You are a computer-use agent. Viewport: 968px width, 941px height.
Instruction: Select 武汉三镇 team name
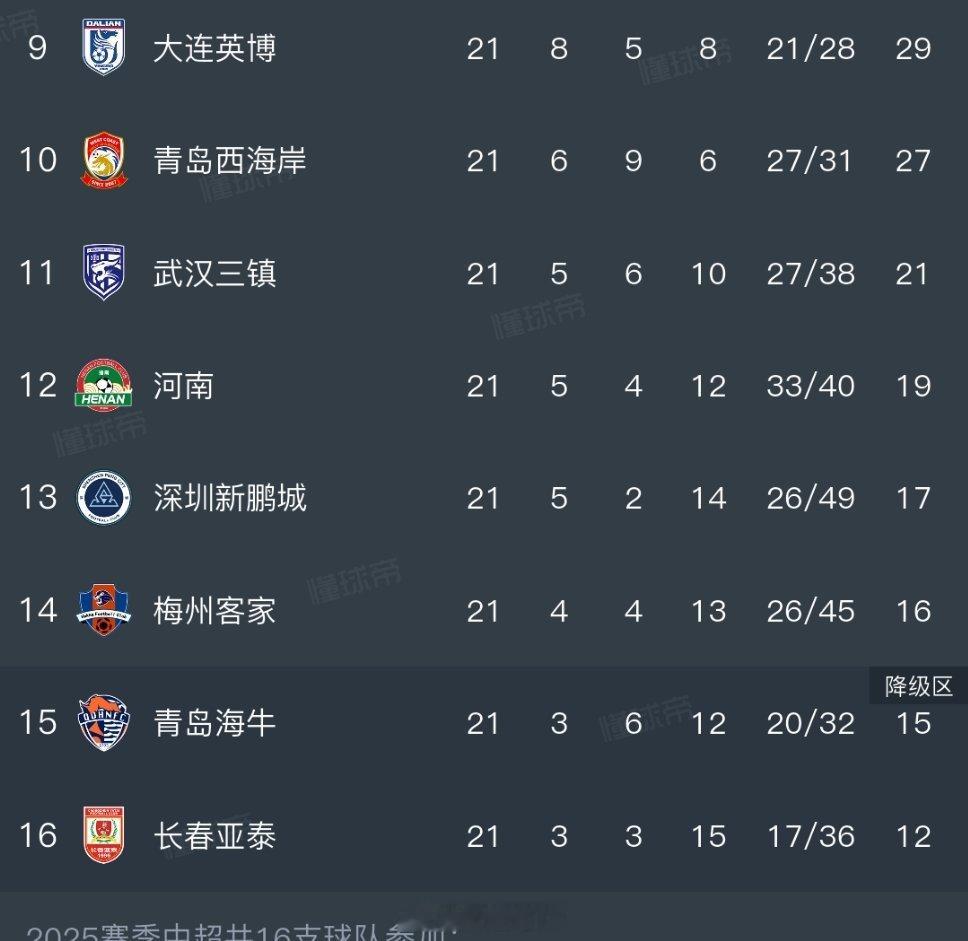(214, 273)
